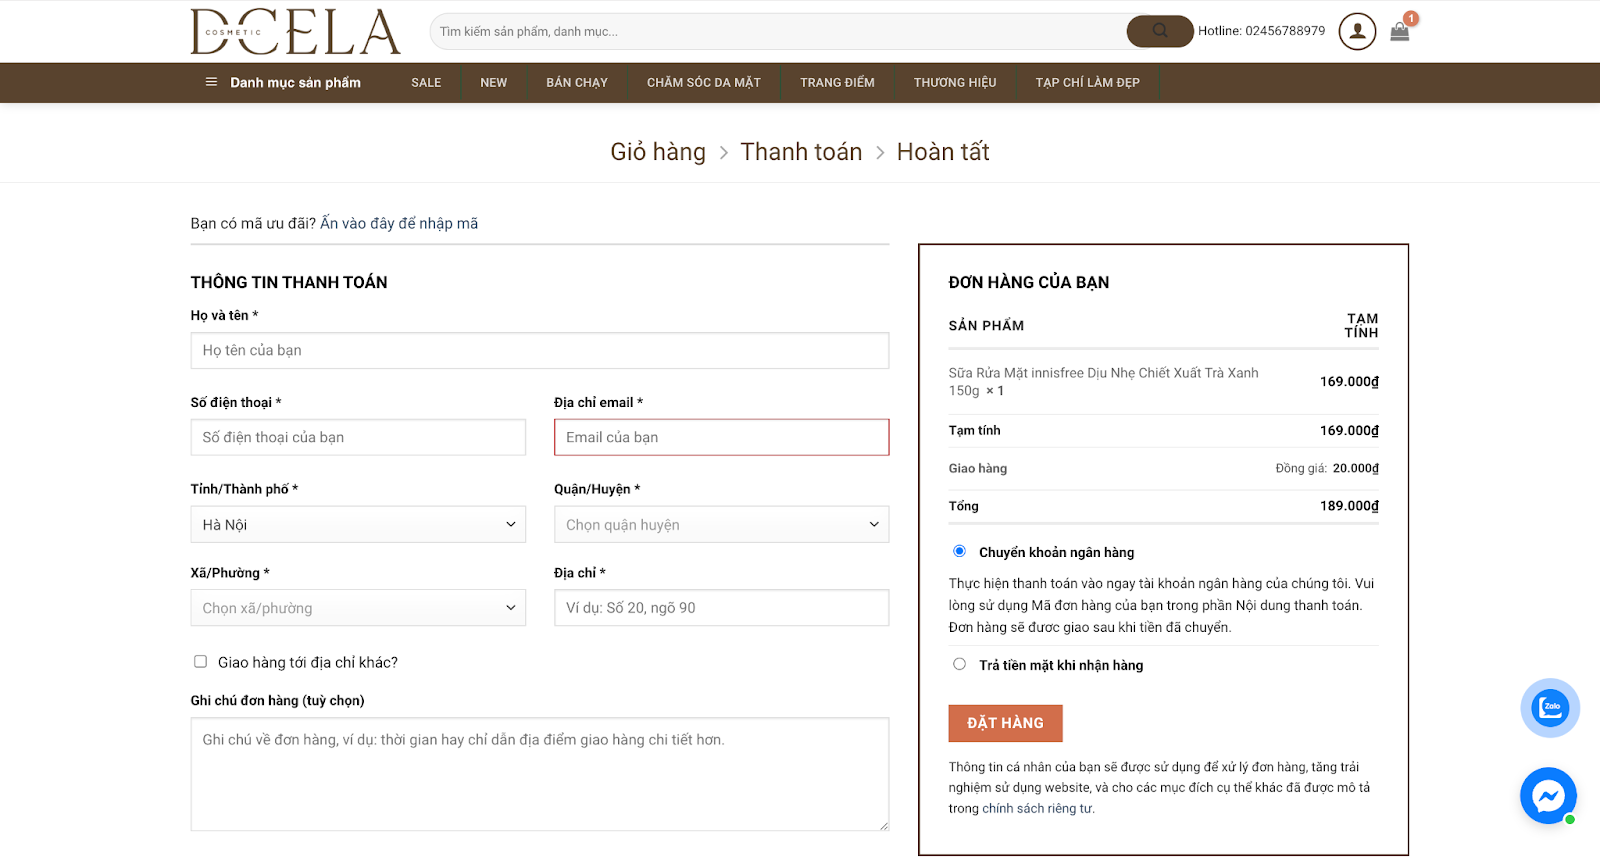Open the chính sách riêng tư link
Image resolution: width=1600 pixels, height=864 pixels.
1037,808
